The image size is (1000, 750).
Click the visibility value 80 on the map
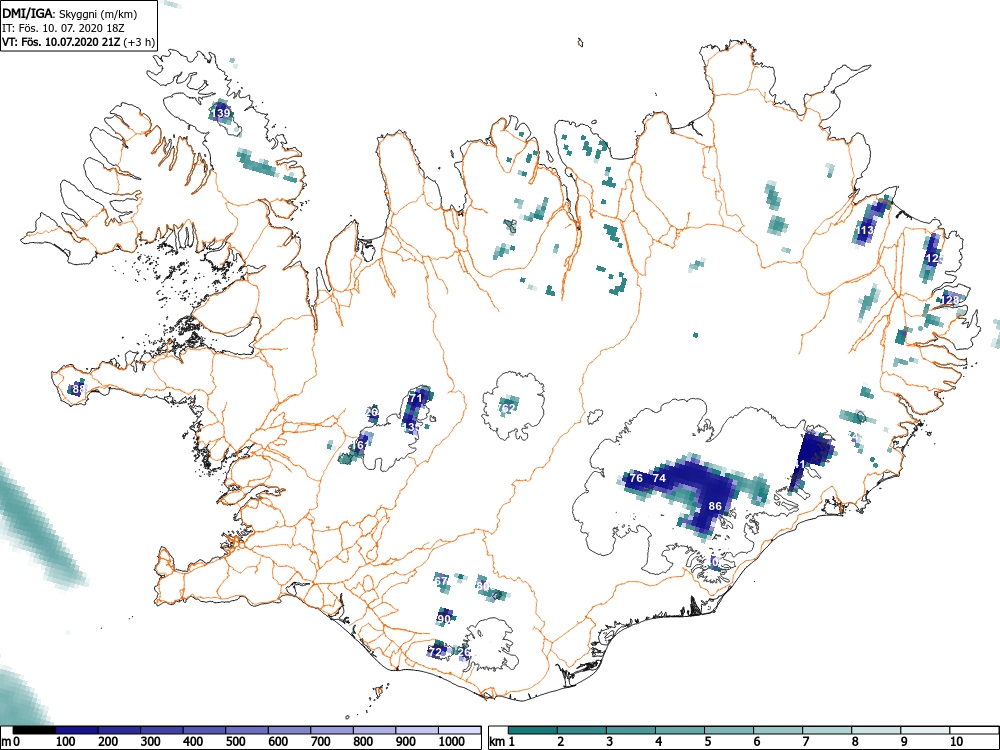click(x=483, y=586)
